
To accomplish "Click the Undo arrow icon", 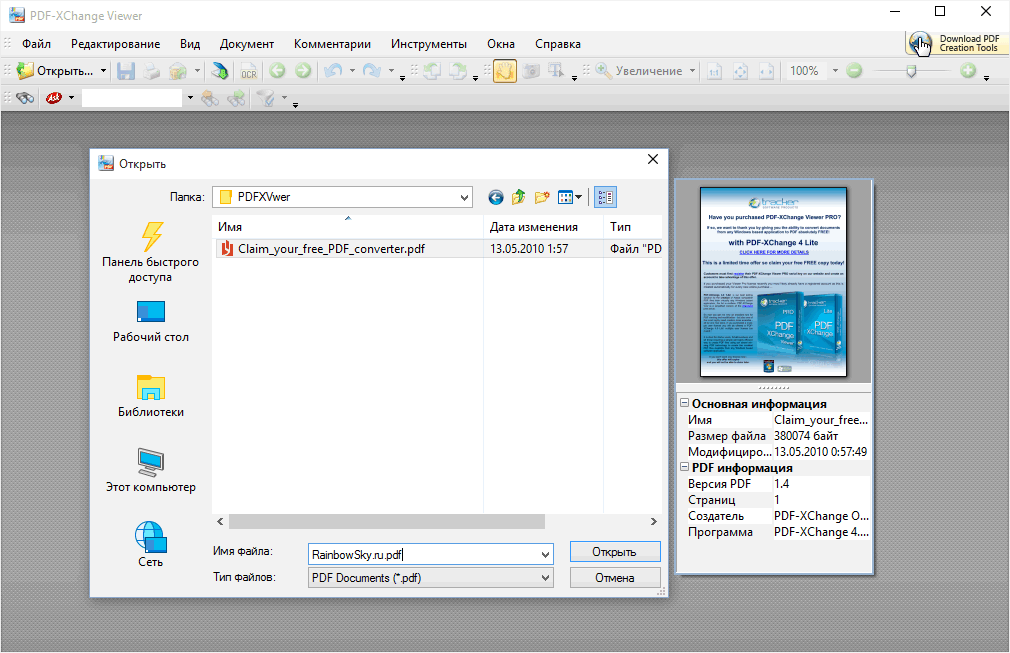I will pos(333,70).
